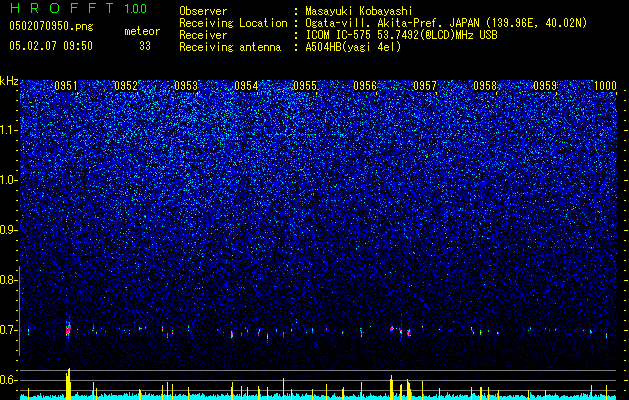This screenshot has height=400, width=629.
Task: Click the 0959 time marker
Action: click(545, 86)
